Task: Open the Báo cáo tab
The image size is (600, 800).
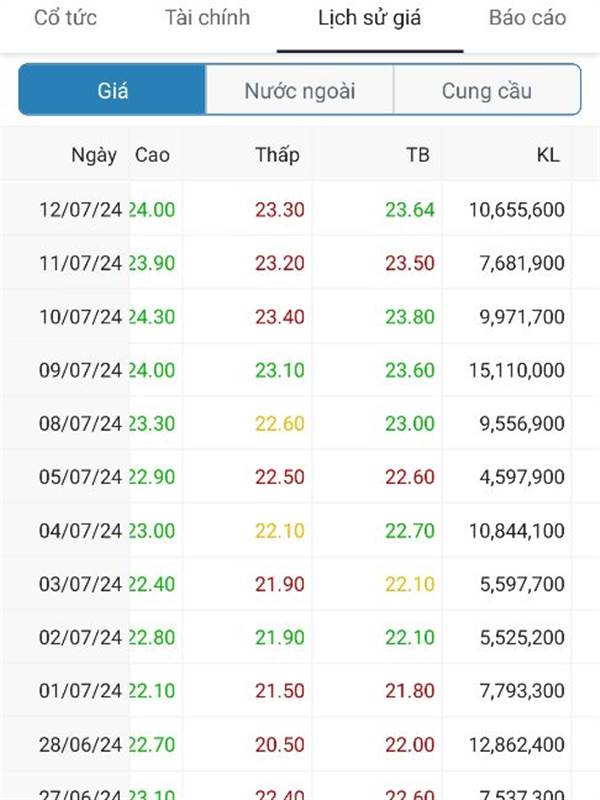Action: point(528,18)
